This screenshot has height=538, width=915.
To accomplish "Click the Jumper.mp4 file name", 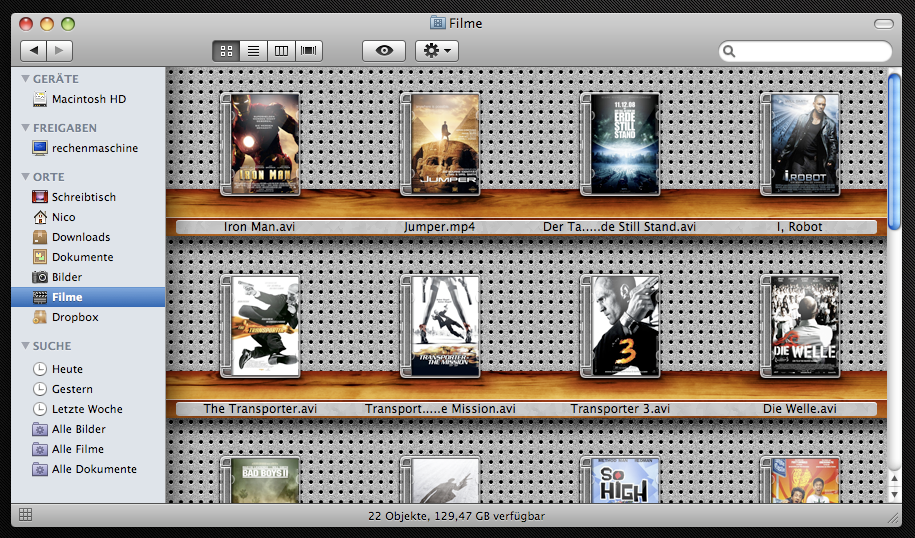I will point(439,227).
